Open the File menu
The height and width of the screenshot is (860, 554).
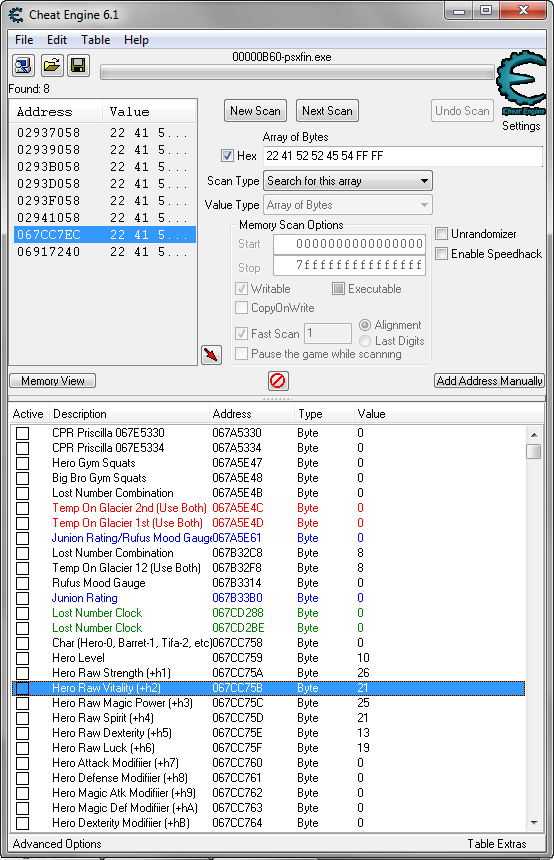coord(24,40)
